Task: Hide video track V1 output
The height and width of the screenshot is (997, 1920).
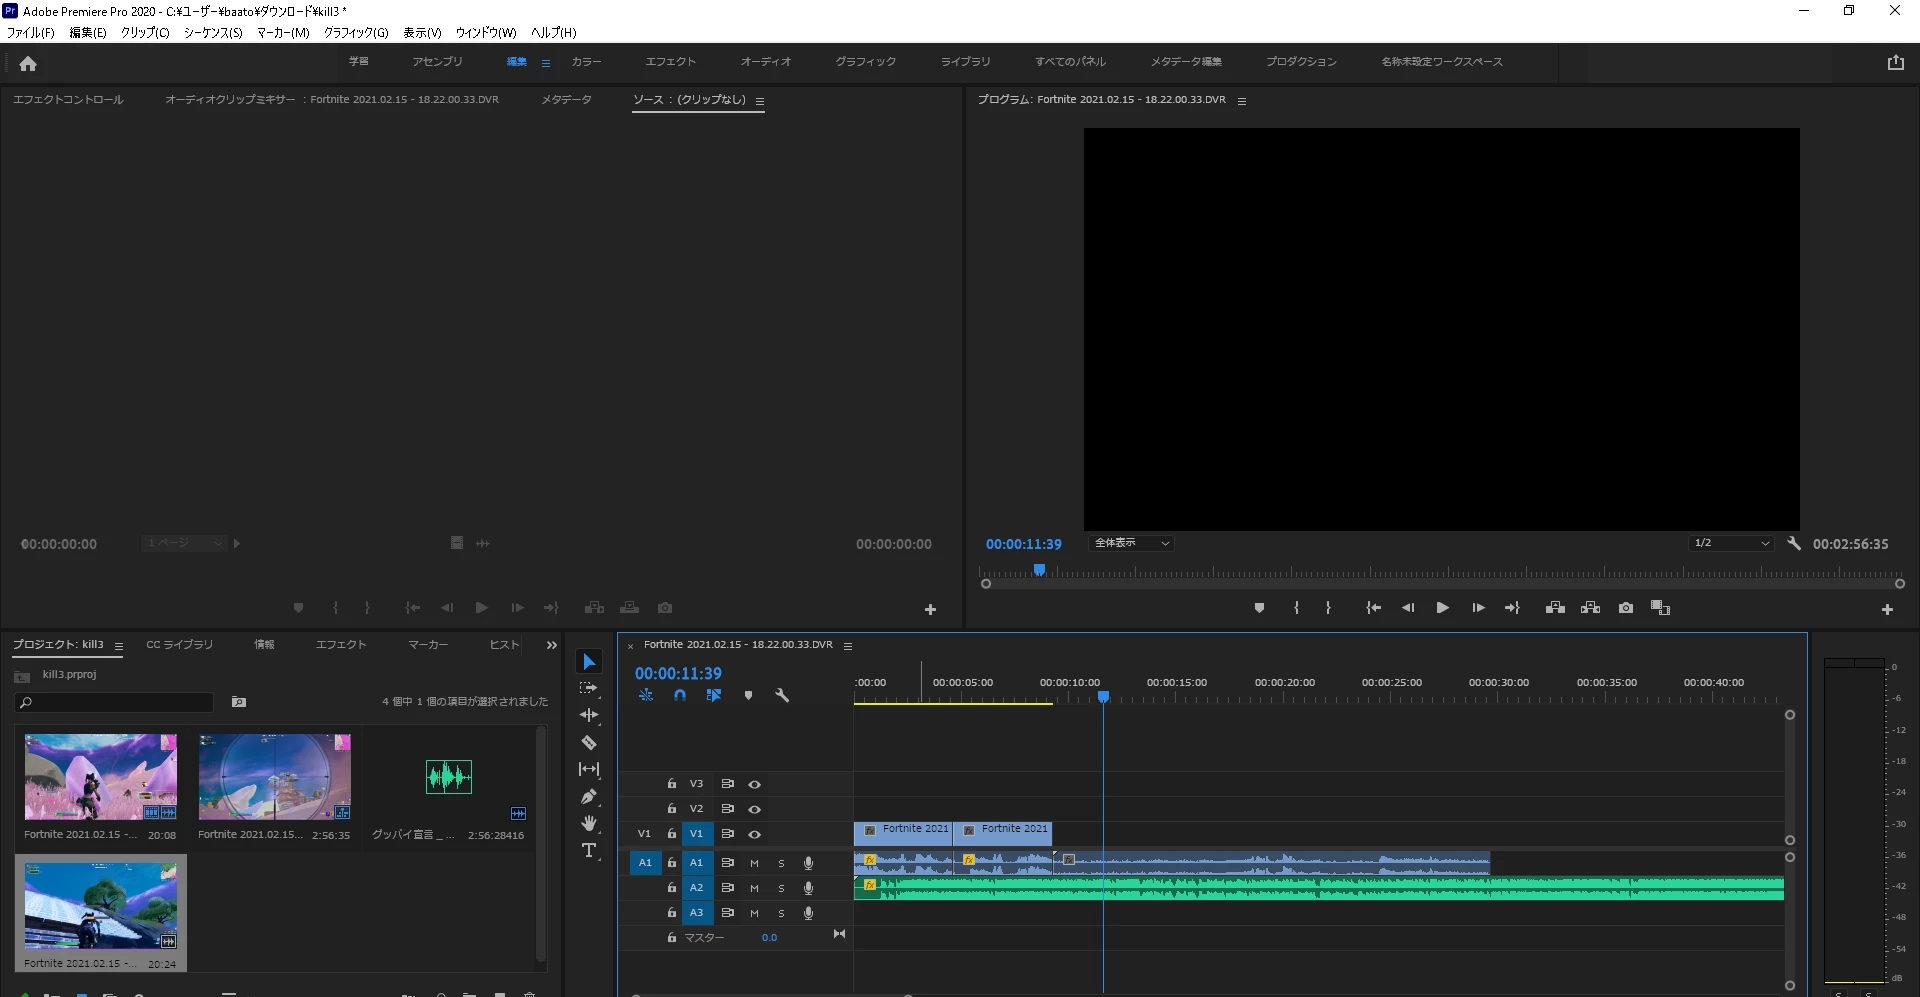Action: 755,834
